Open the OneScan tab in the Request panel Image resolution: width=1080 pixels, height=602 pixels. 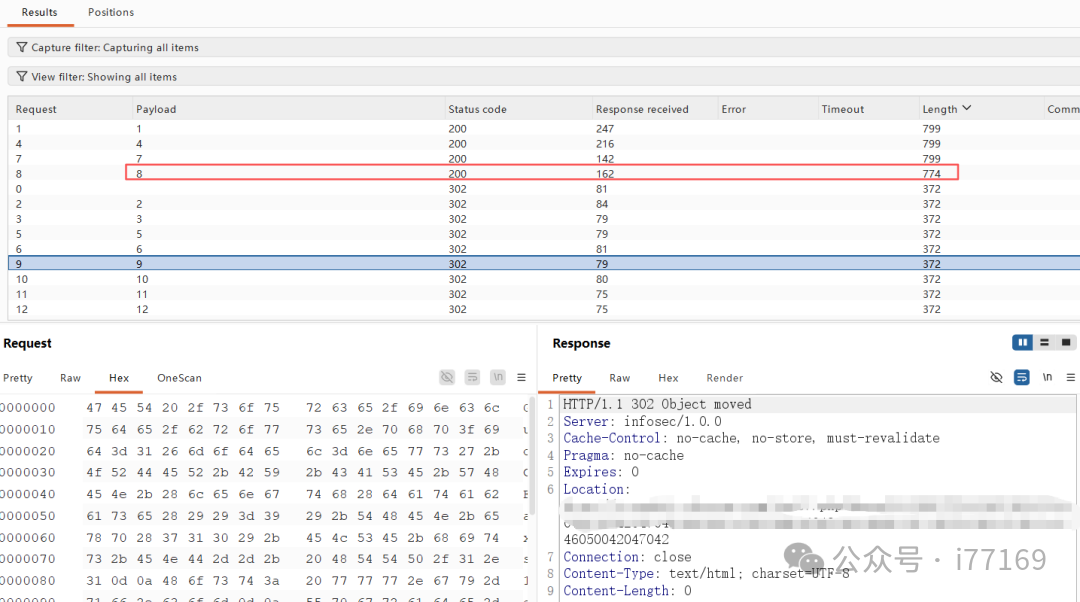pos(179,378)
